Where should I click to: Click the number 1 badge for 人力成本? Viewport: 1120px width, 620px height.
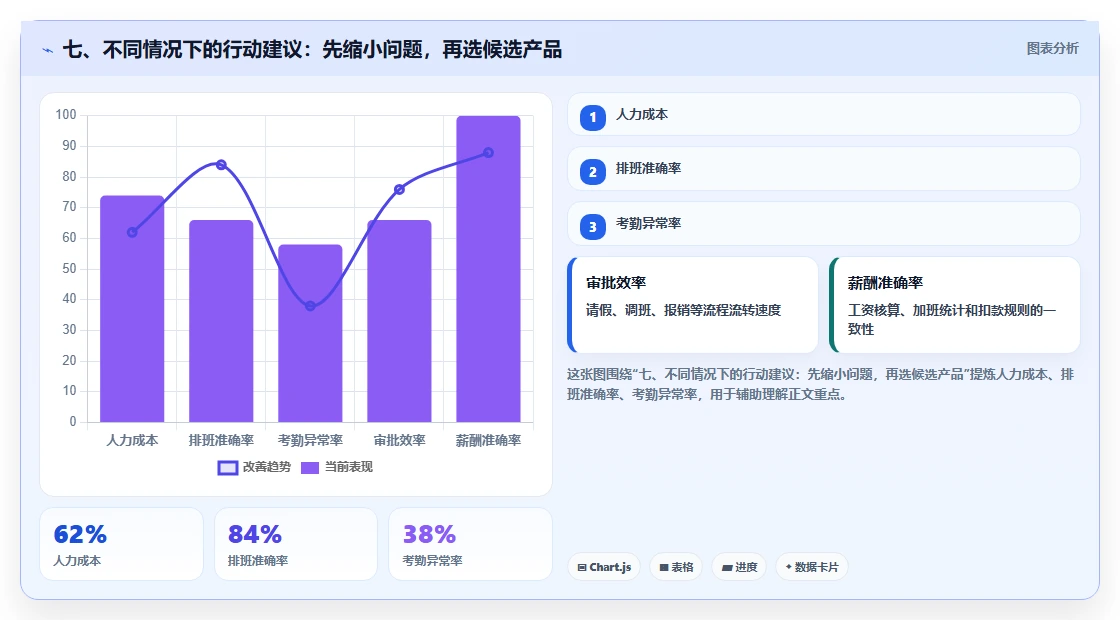592,117
